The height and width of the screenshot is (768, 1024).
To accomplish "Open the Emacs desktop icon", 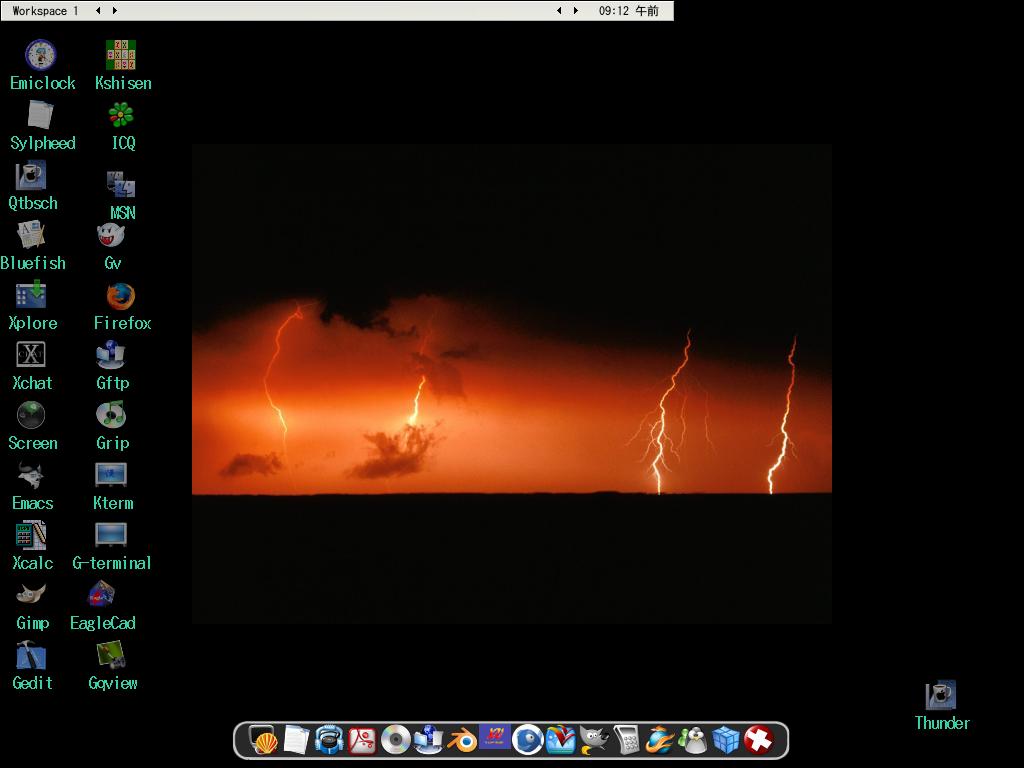I will click(31, 475).
